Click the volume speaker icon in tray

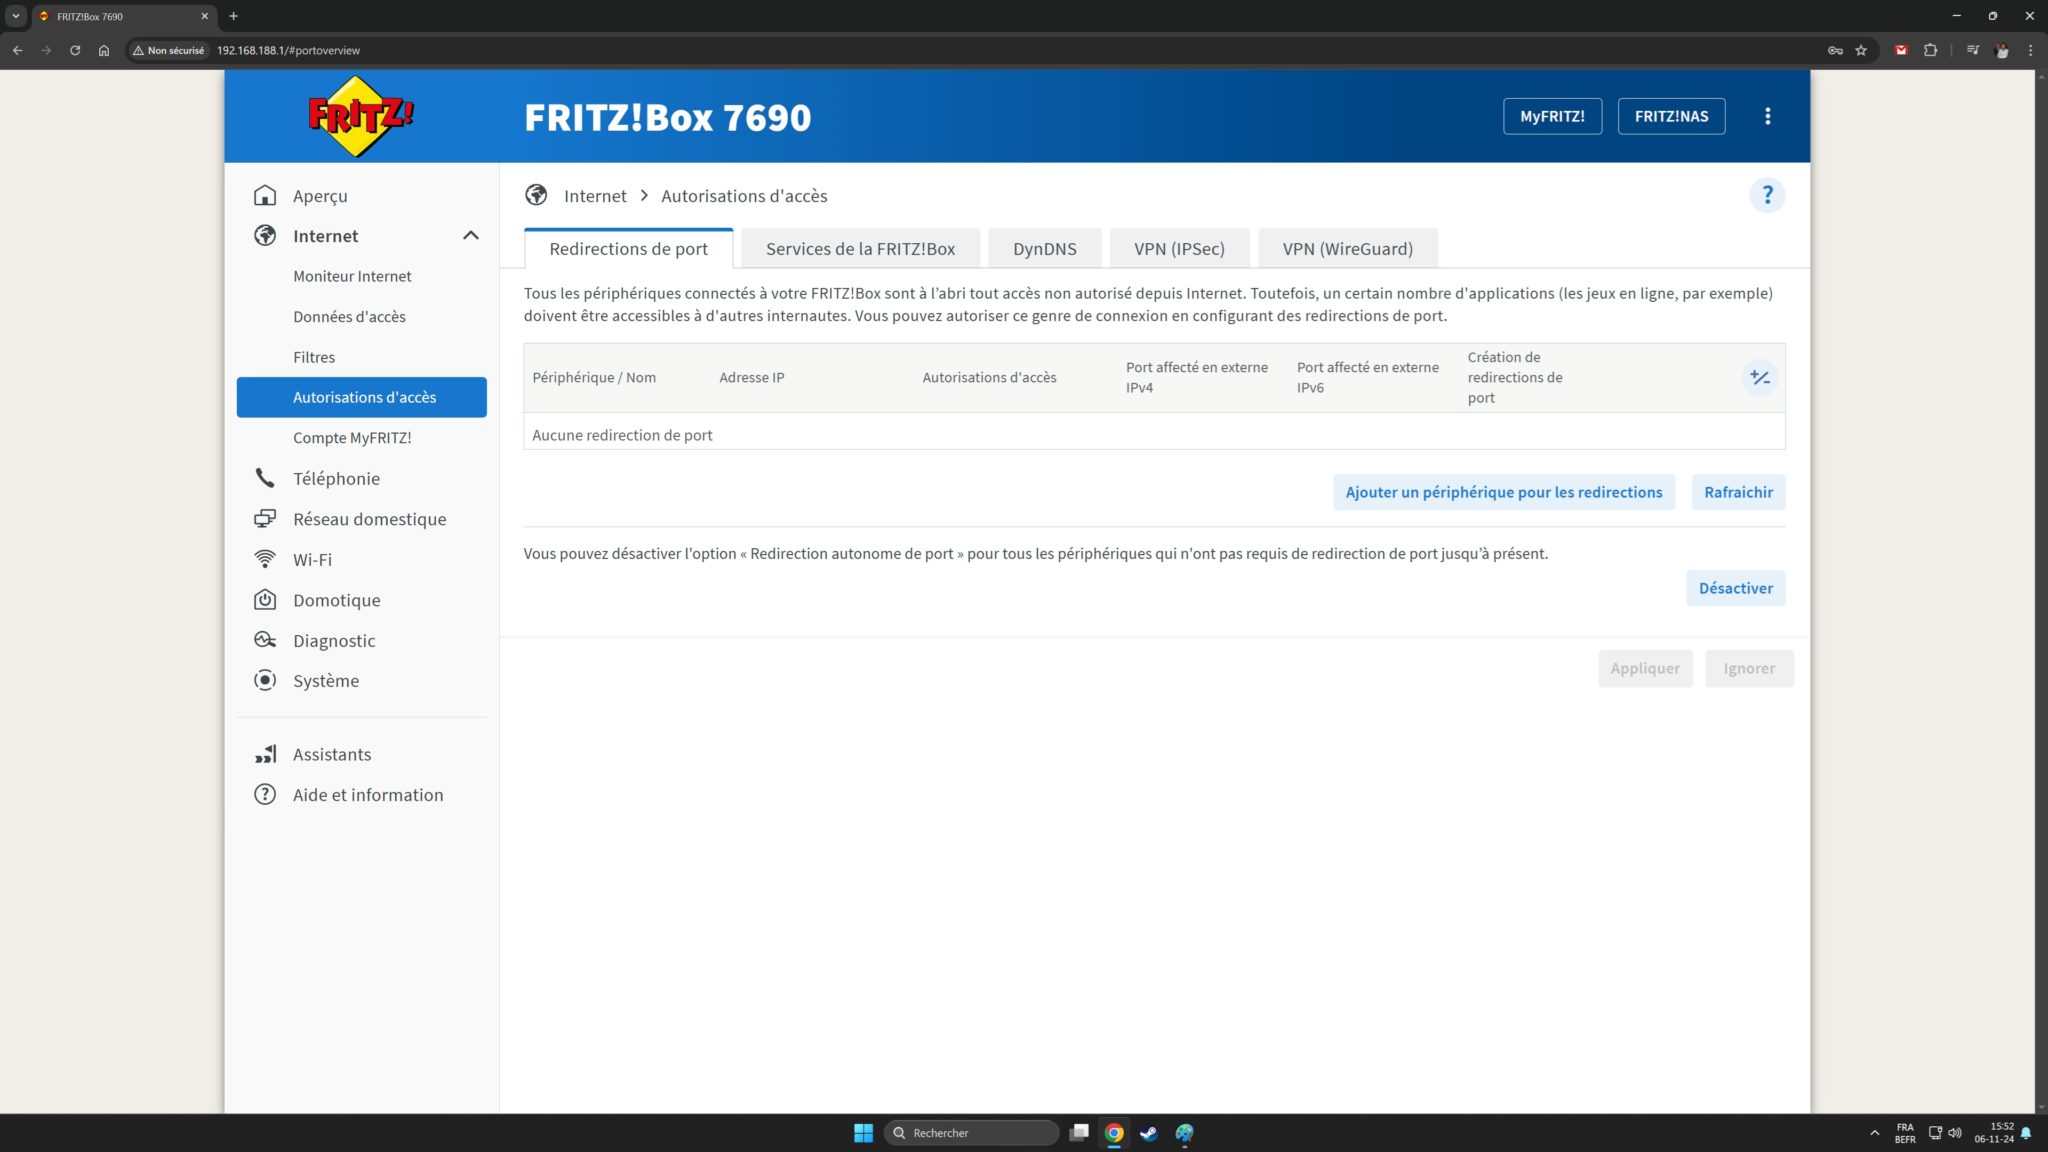coord(1955,1133)
